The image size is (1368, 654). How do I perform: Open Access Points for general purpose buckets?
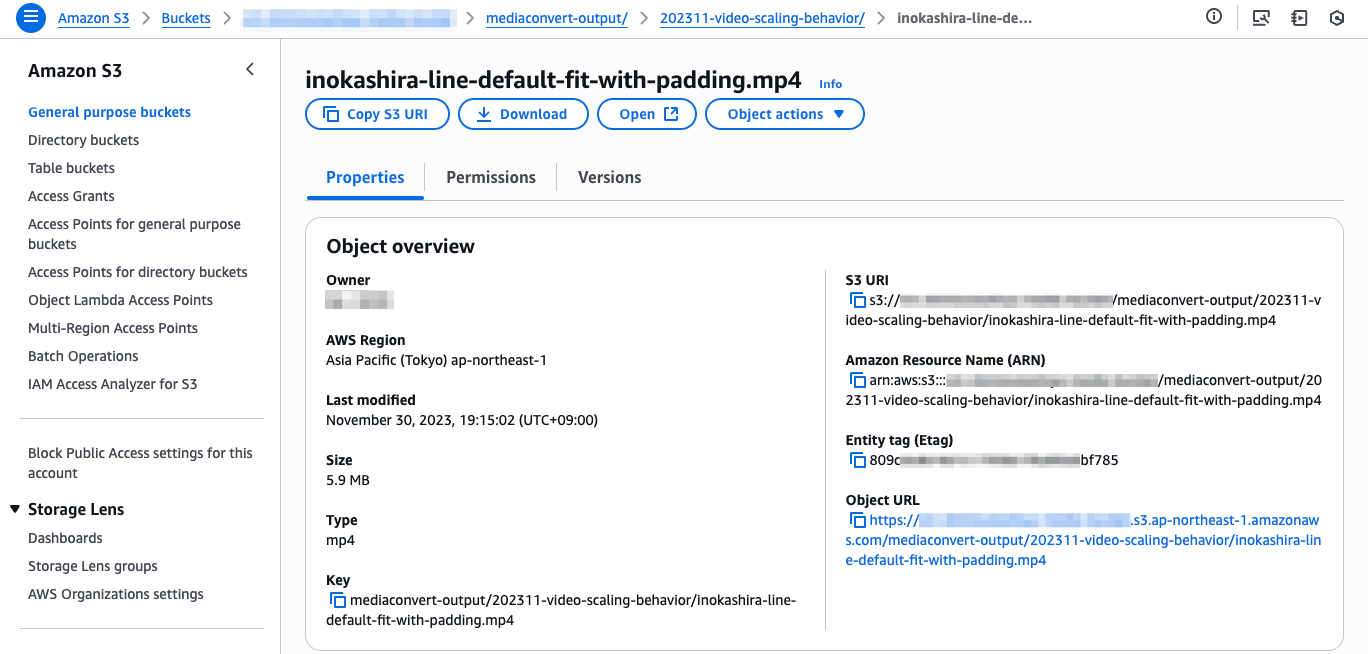(134, 234)
